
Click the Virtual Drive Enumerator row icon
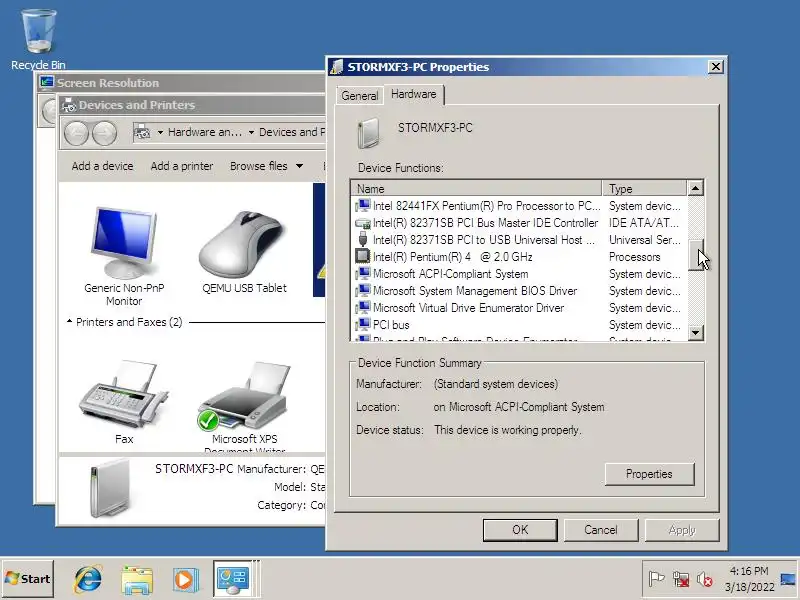[363, 308]
